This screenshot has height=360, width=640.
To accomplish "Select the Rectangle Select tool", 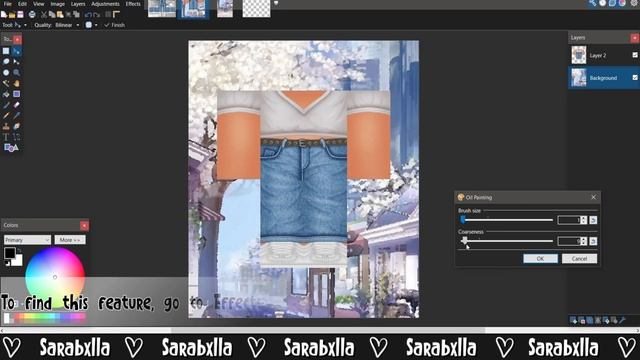I will pyautogui.click(x=6, y=51).
